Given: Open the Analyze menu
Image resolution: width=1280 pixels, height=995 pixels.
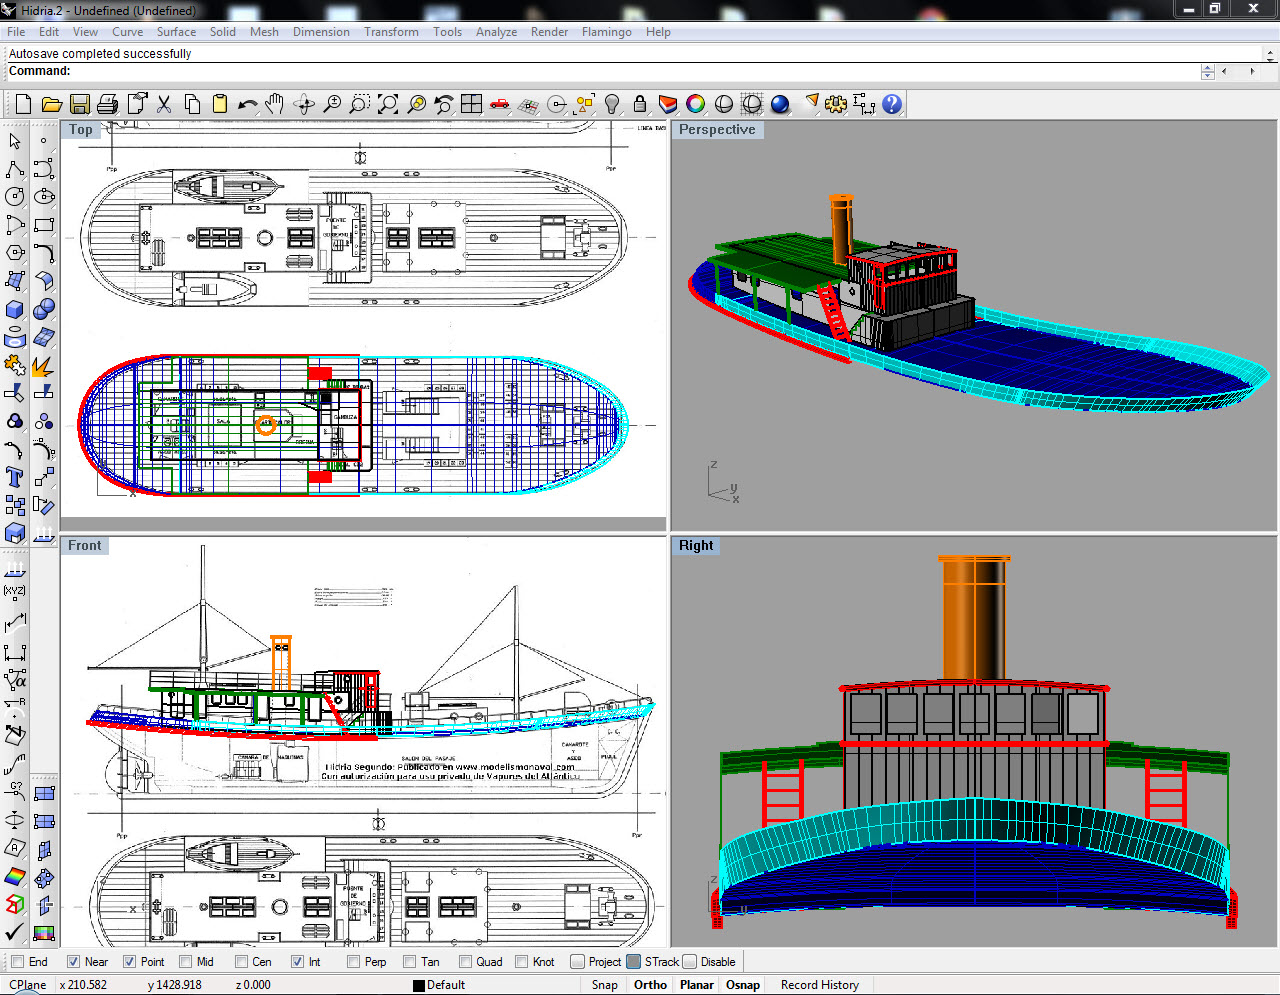Looking at the screenshot, I should [x=496, y=32].
